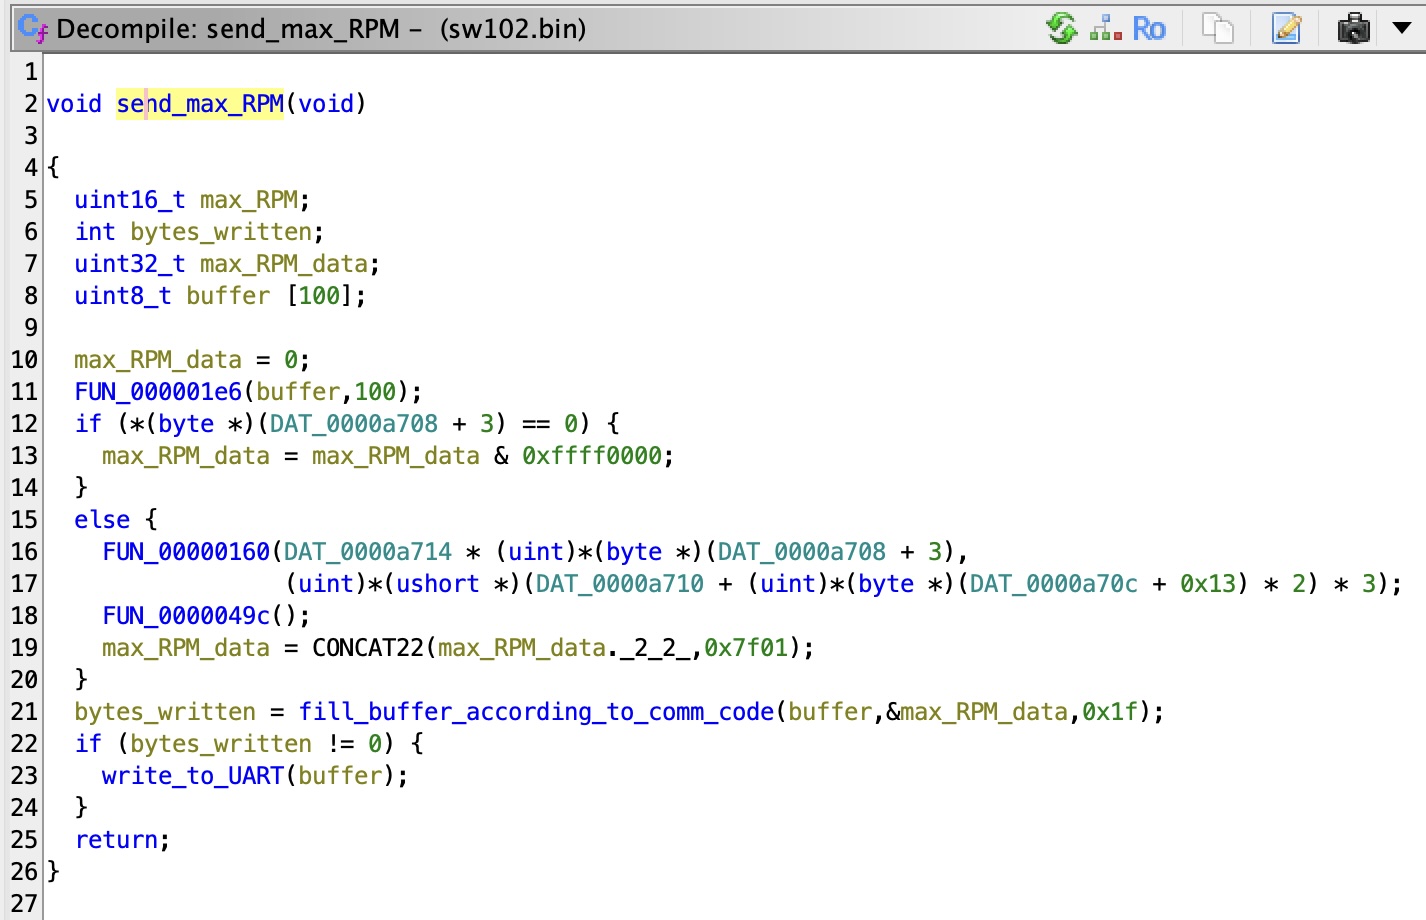
Task: Click the snapshot camera icon
Action: [1354, 28]
